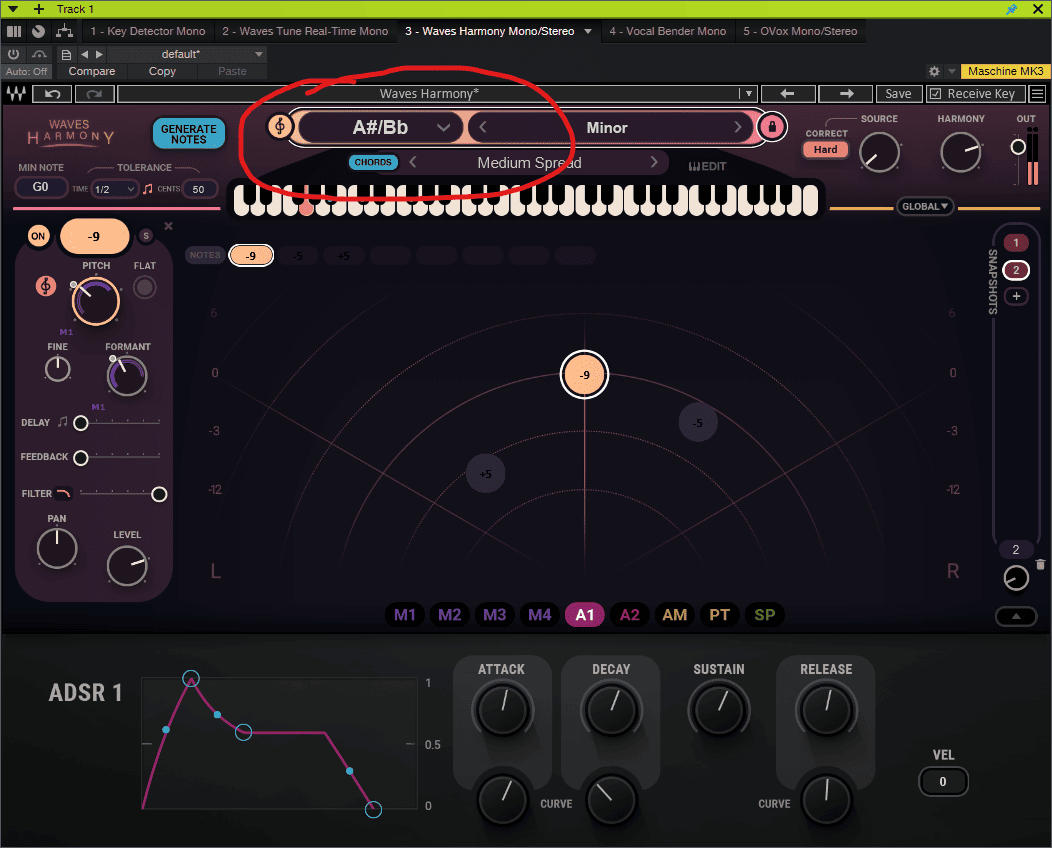Click the Filter slider handle
The height and width of the screenshot is (848, 1052).
[x=159, y=494]
